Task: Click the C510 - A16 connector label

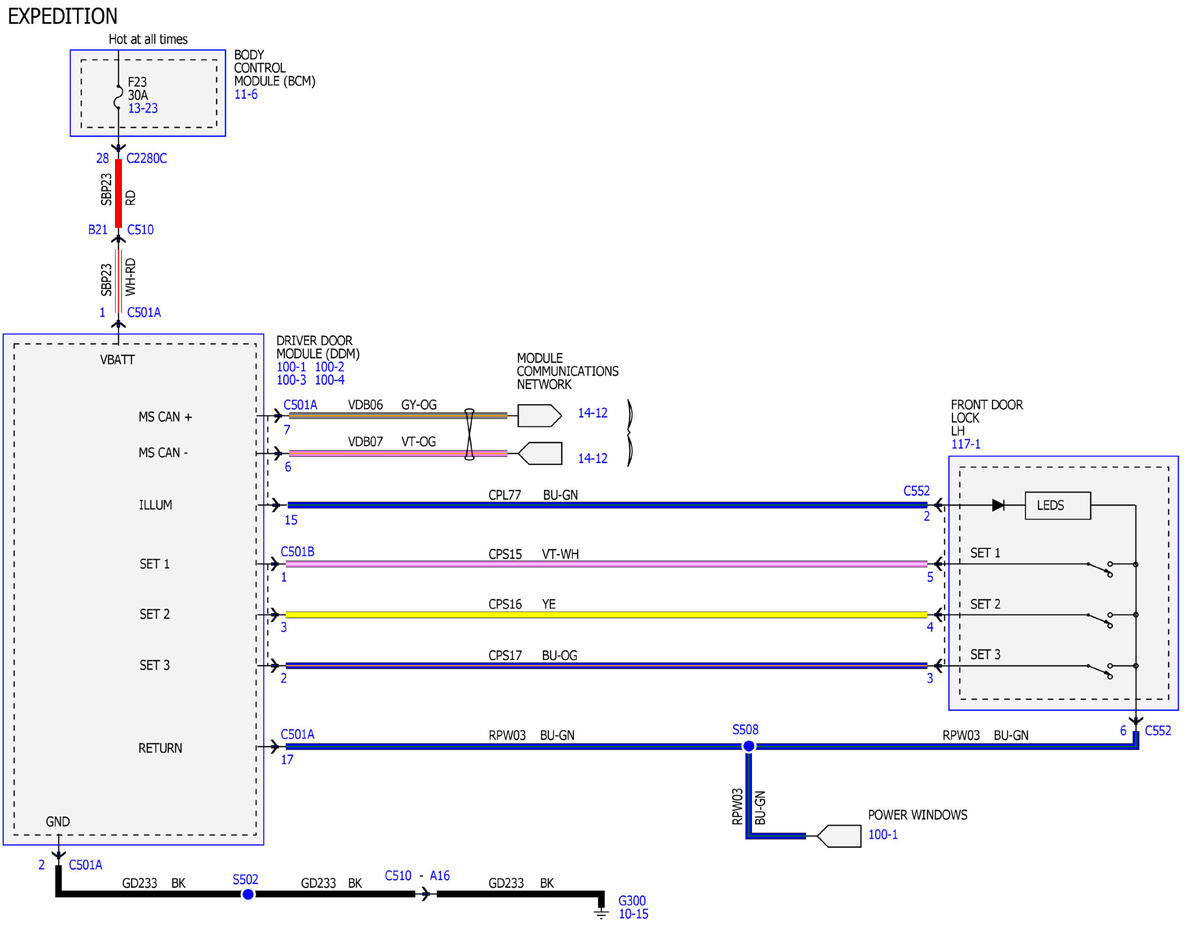Action: (418, 875)
